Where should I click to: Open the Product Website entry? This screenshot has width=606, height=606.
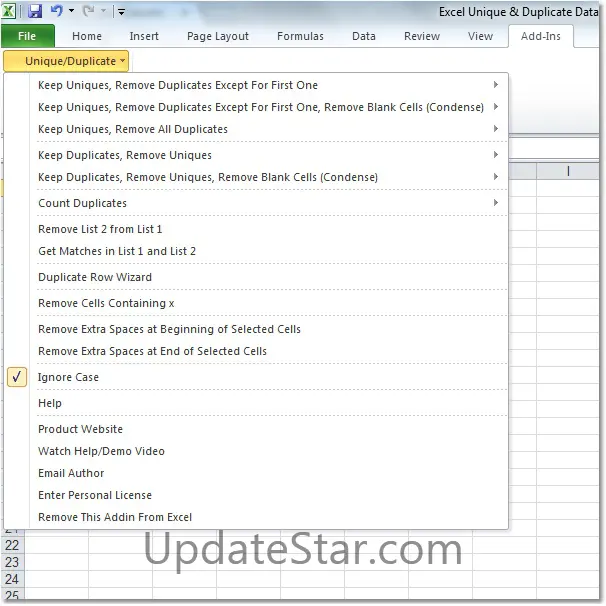coord(269,429)
